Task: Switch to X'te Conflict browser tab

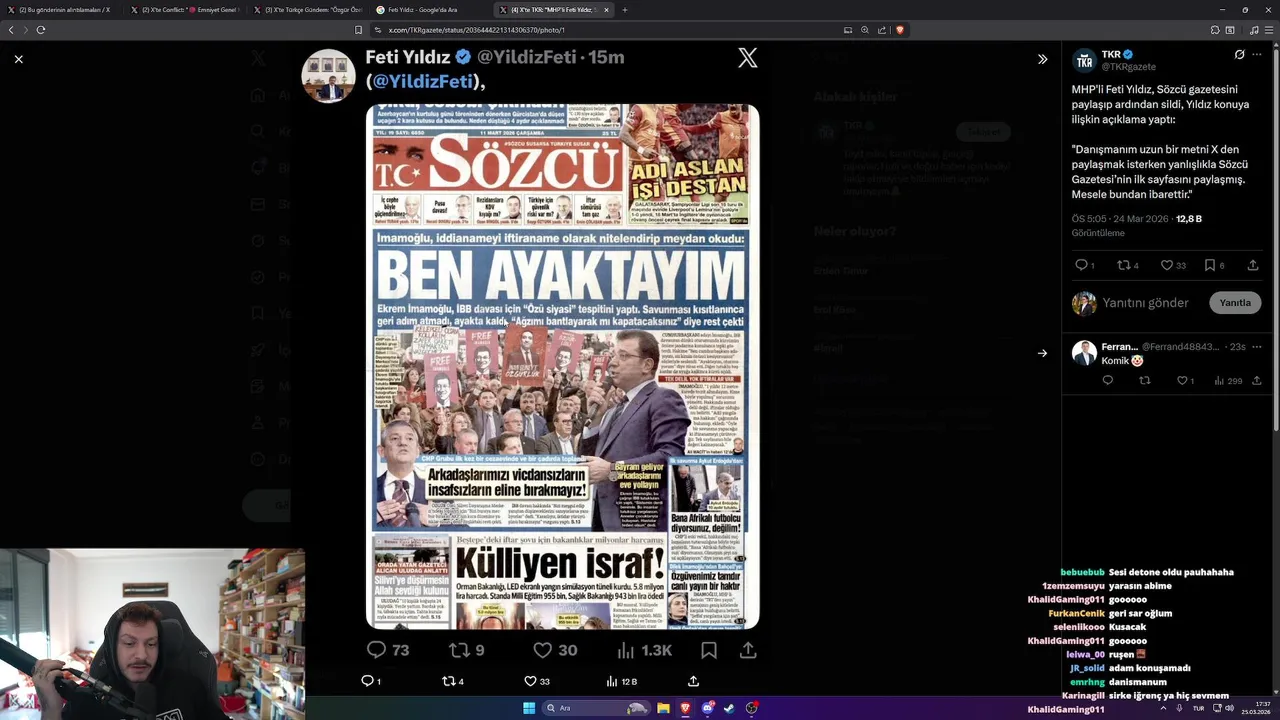Action: [184, 10]
